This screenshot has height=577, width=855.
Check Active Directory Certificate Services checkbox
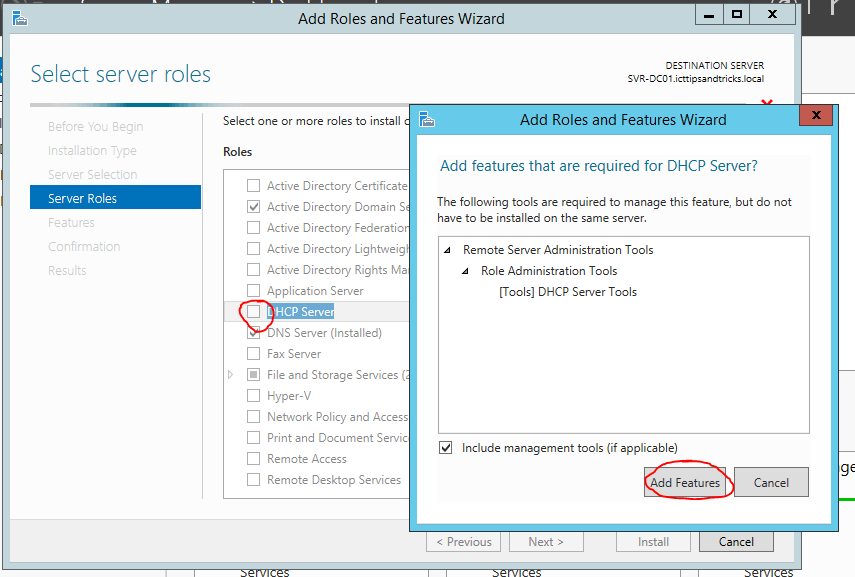click(x=254, y=186)
